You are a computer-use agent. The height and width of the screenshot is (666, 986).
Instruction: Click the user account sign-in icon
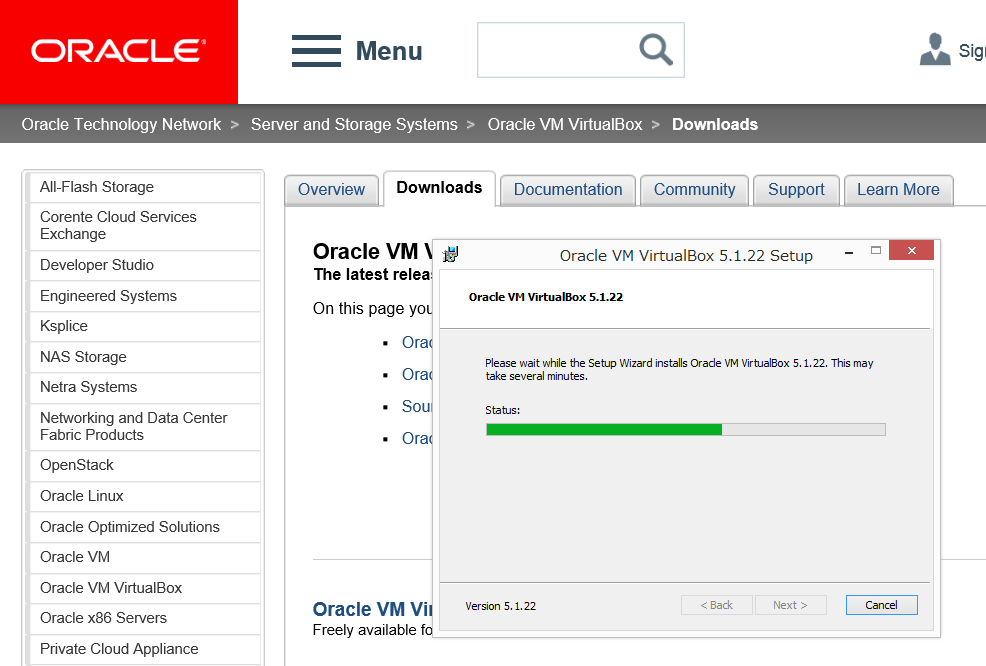[x=935, y=50]
